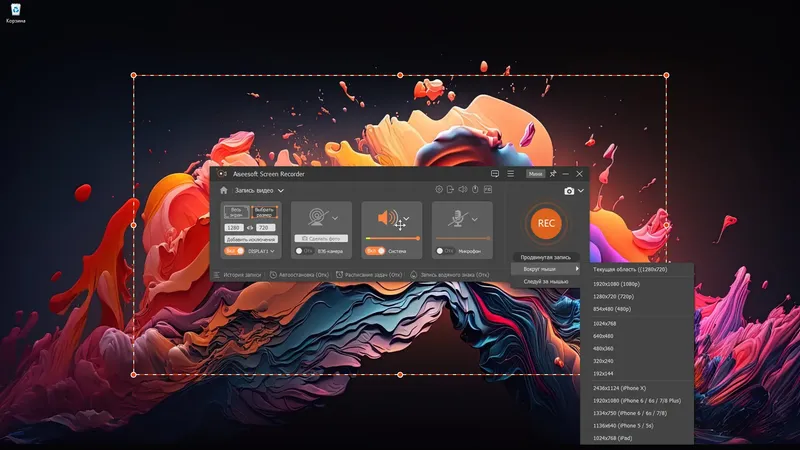This screenshot has width=800, height=450.
Task: Expand the microphone device dropdown arrow
Action: click(x=475, y=219)
